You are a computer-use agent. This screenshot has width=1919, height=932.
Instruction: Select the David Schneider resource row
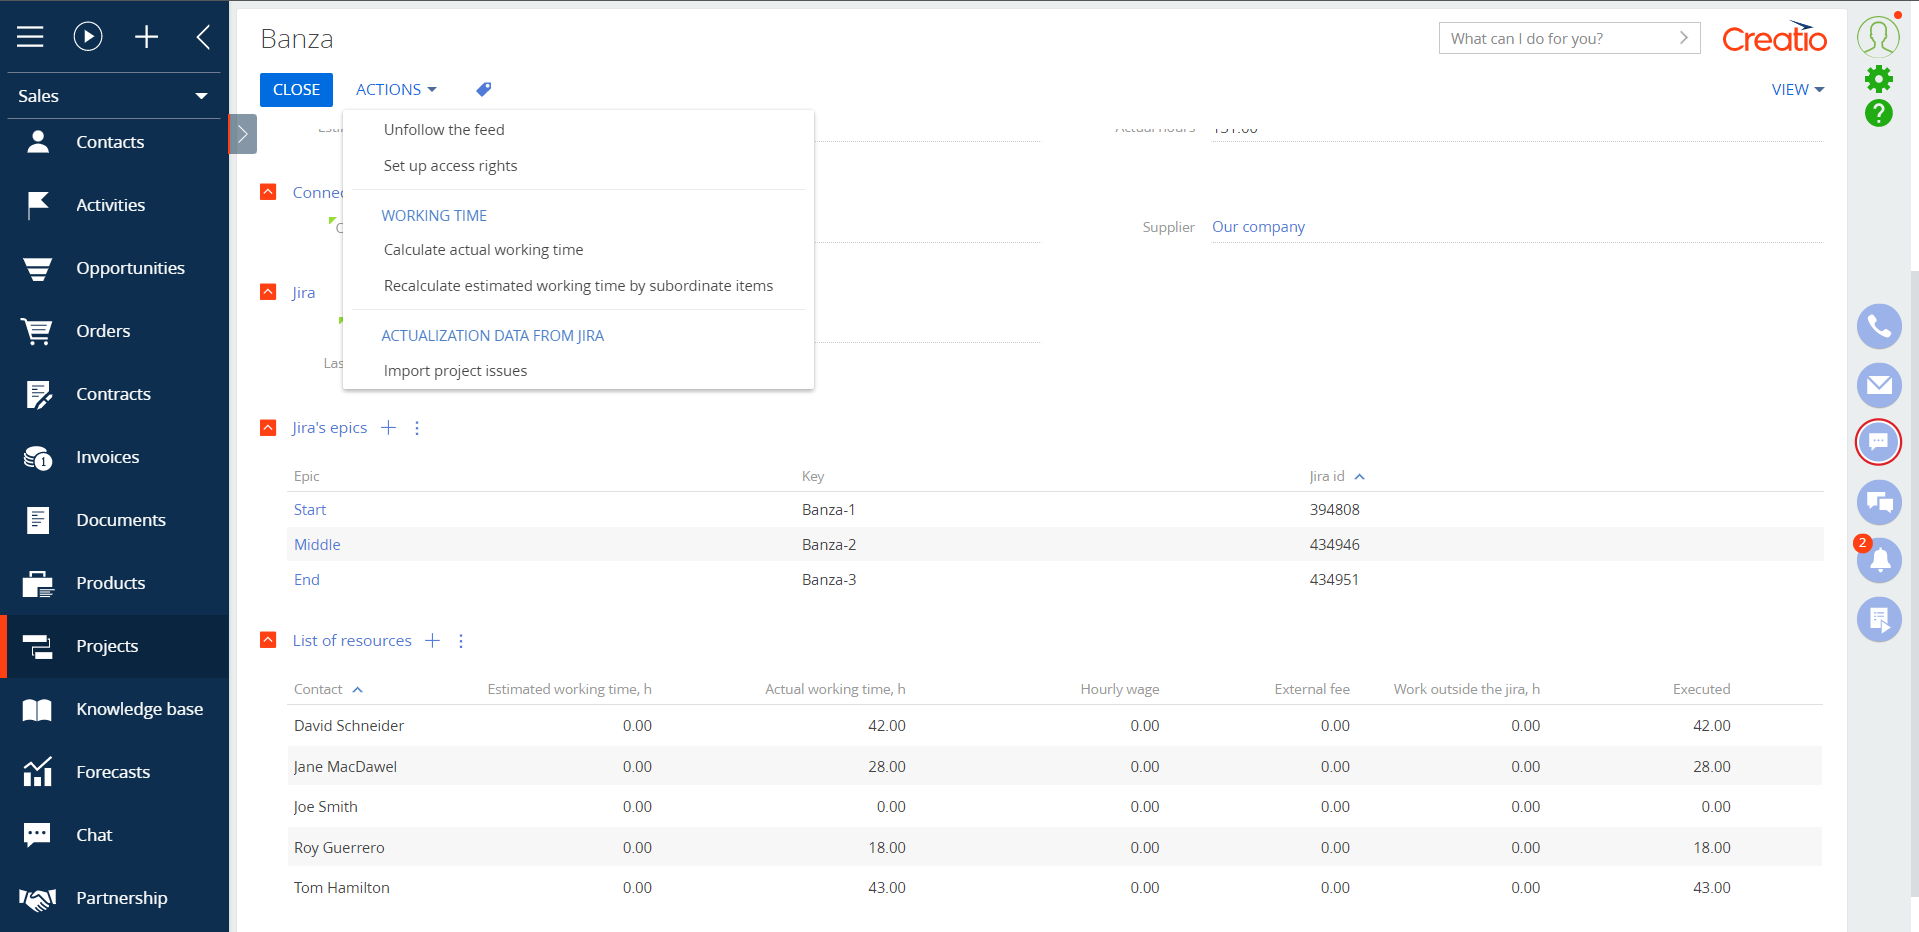click(x=1054, y=726)
